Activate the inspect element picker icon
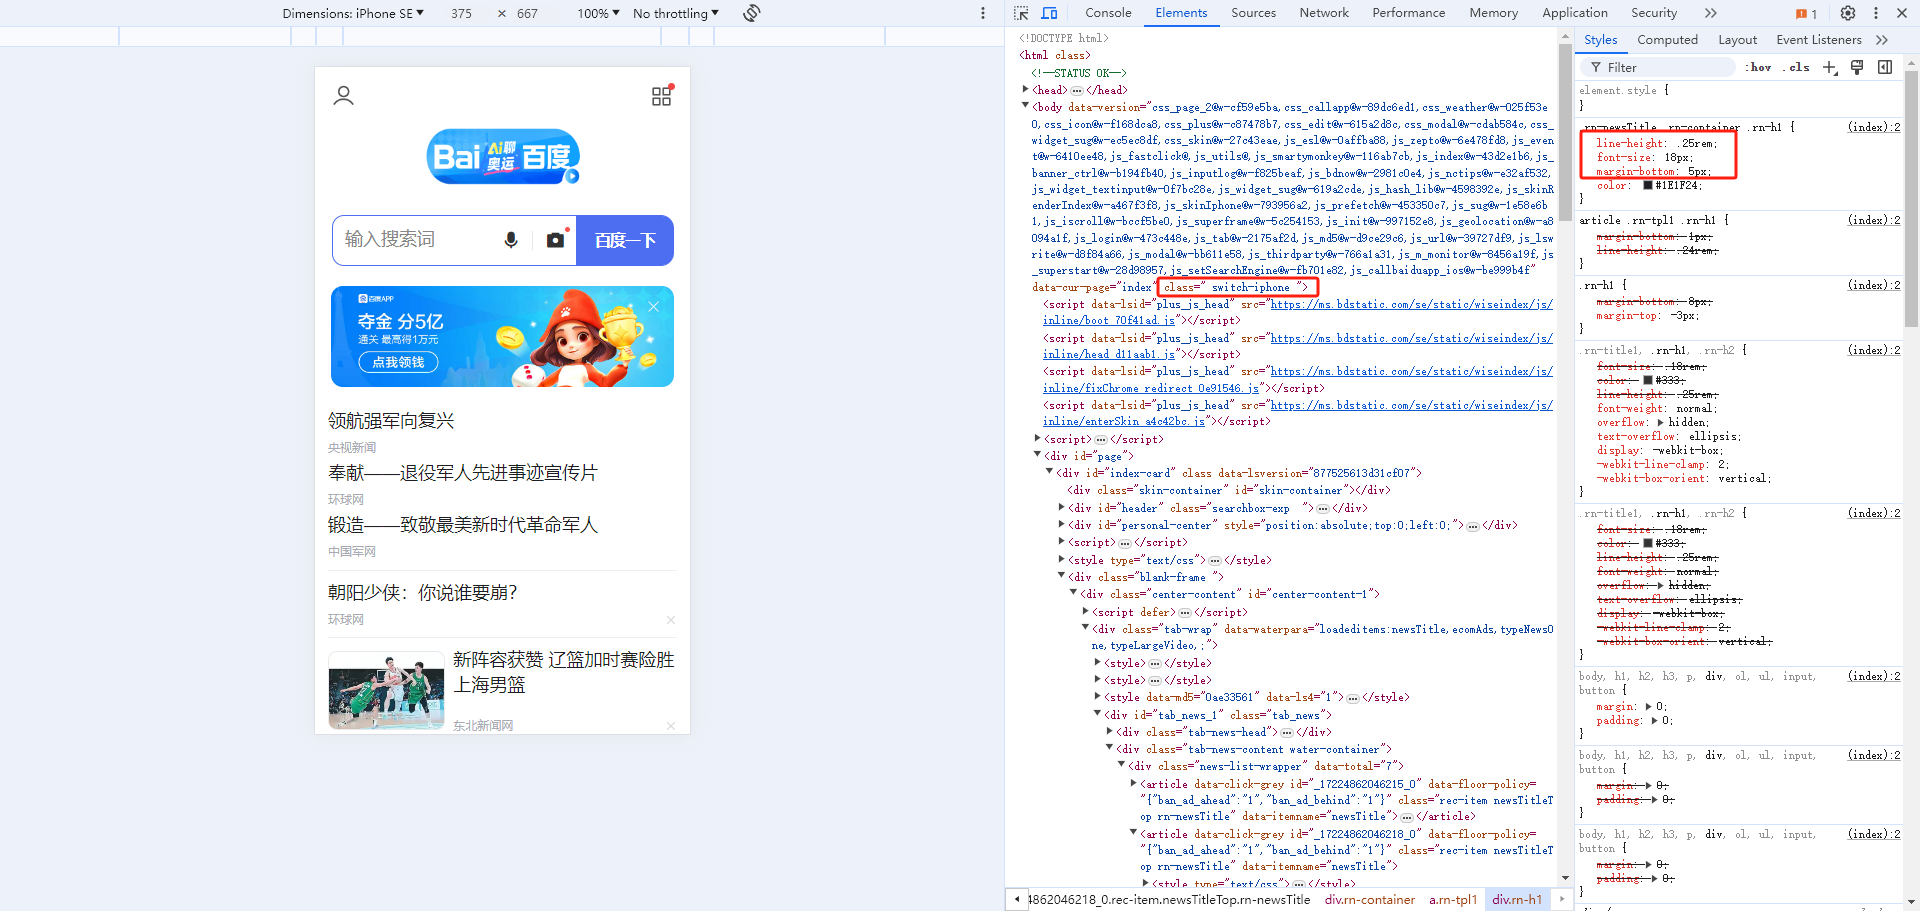Screen dimensions: 1920x911 click(x=1020, y=13)
